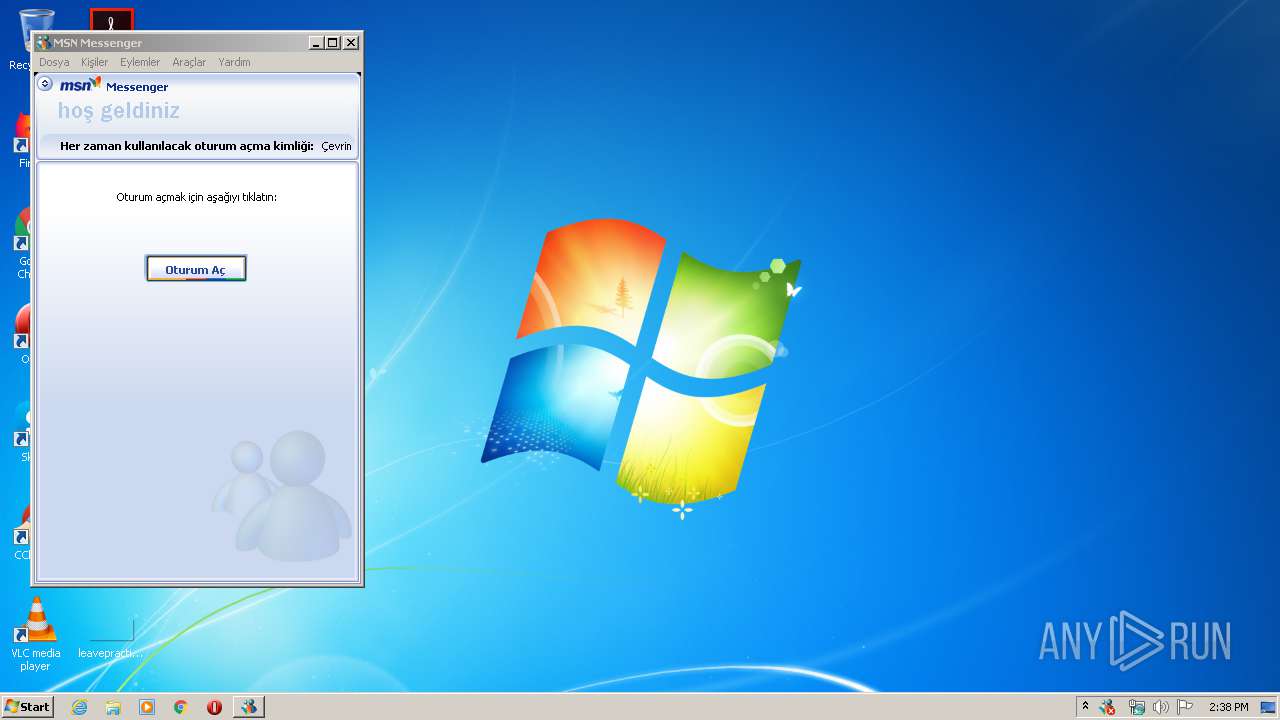Image resolution: width=1280 pixels, height=720 pixels.
Task: Launch Opera from taskbar
Action: [x=214, y=707]
